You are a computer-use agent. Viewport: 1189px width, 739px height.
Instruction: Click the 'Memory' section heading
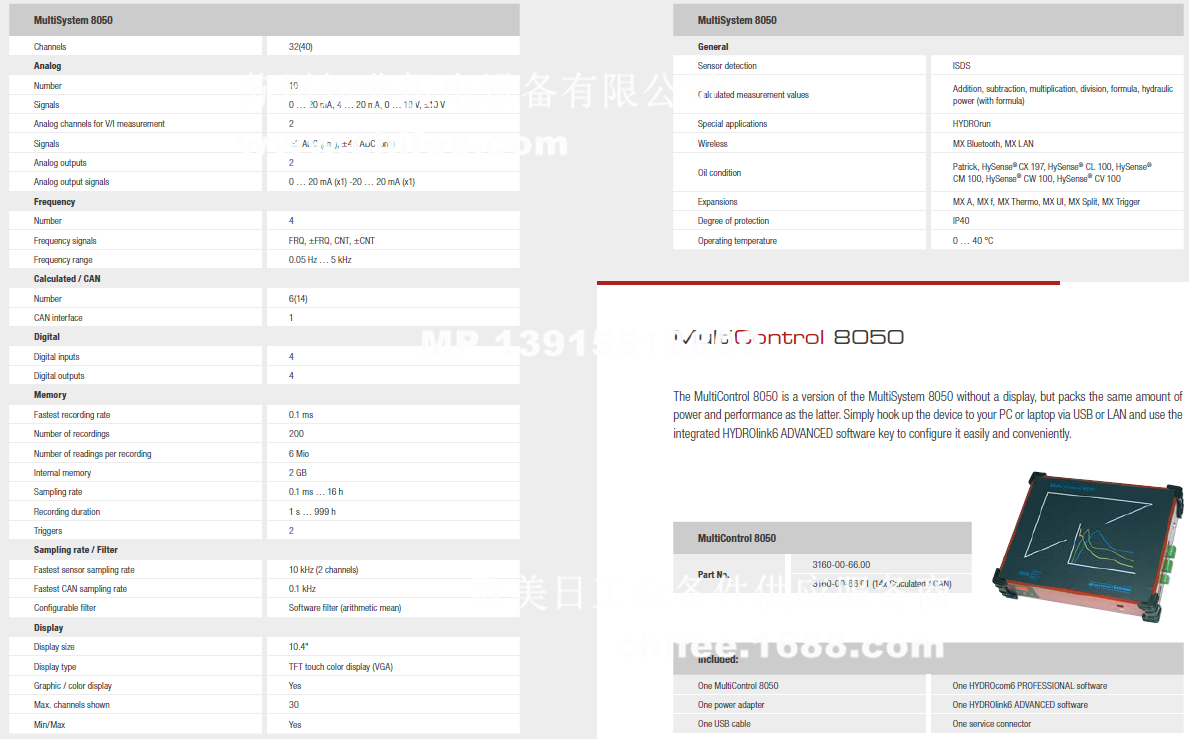[50, 395]
